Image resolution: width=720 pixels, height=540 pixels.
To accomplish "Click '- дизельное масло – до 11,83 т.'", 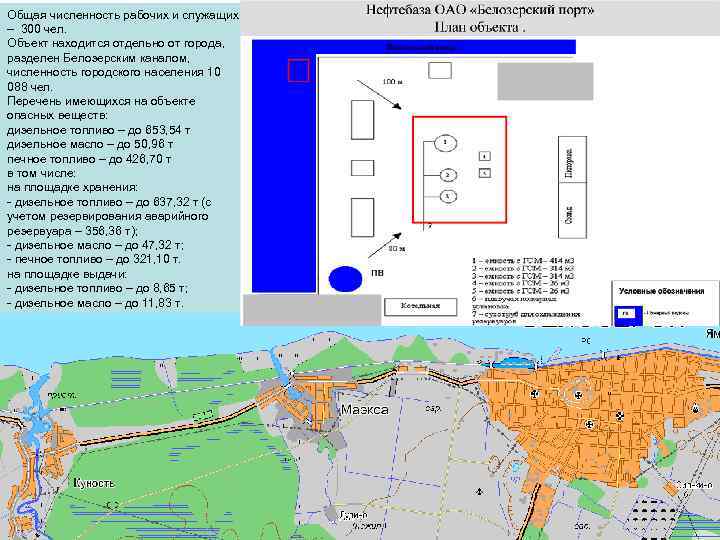I will point(96,304).
